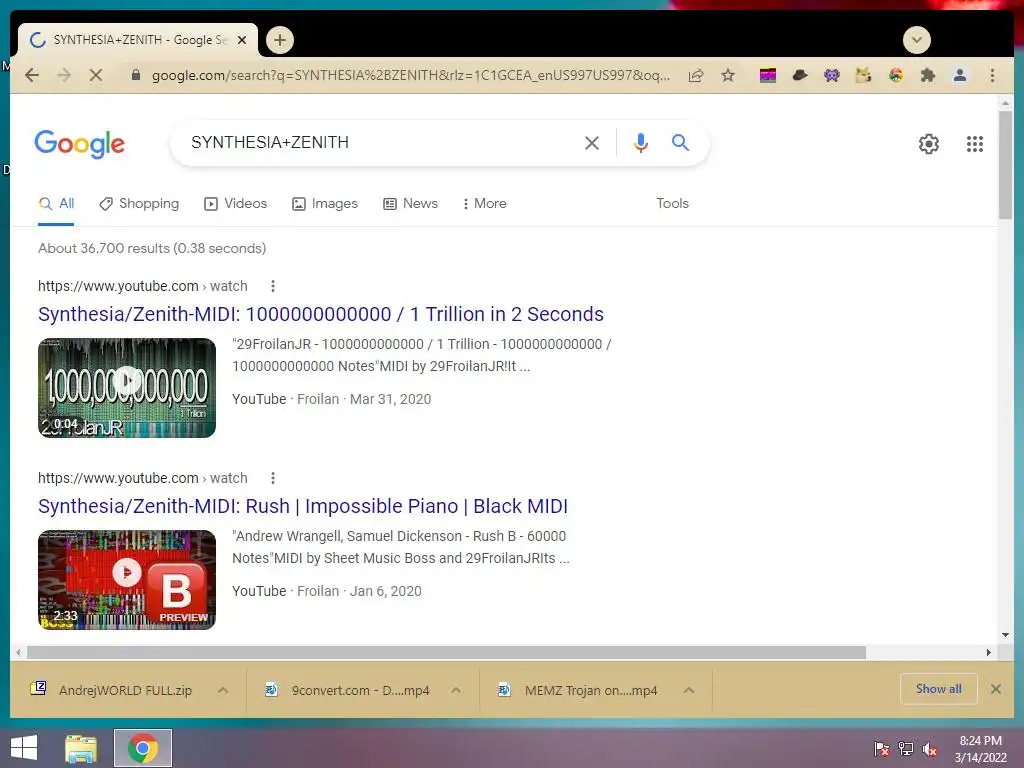Image resolution: width=1024 pixels, height=768 pixels.
Task: Click the share page icon in address bar
Action: [696, 75]
